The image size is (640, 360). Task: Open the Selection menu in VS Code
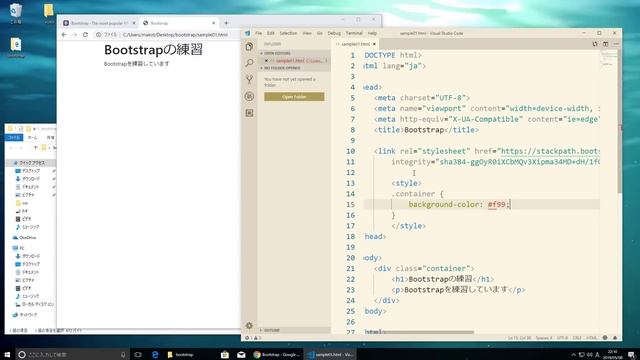coord(288,33)
